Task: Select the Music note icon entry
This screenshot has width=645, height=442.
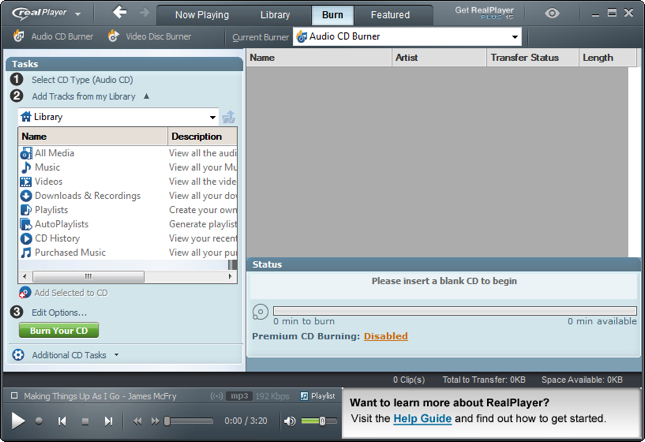Action: 26,167
